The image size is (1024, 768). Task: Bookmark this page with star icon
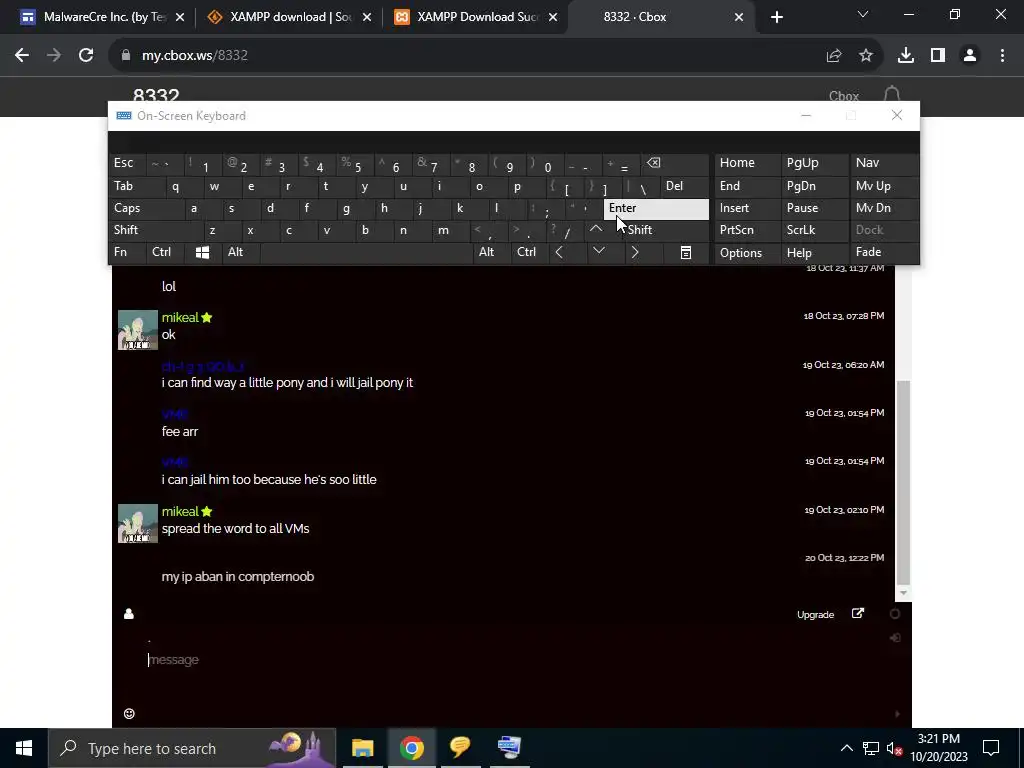coord(866,56)
